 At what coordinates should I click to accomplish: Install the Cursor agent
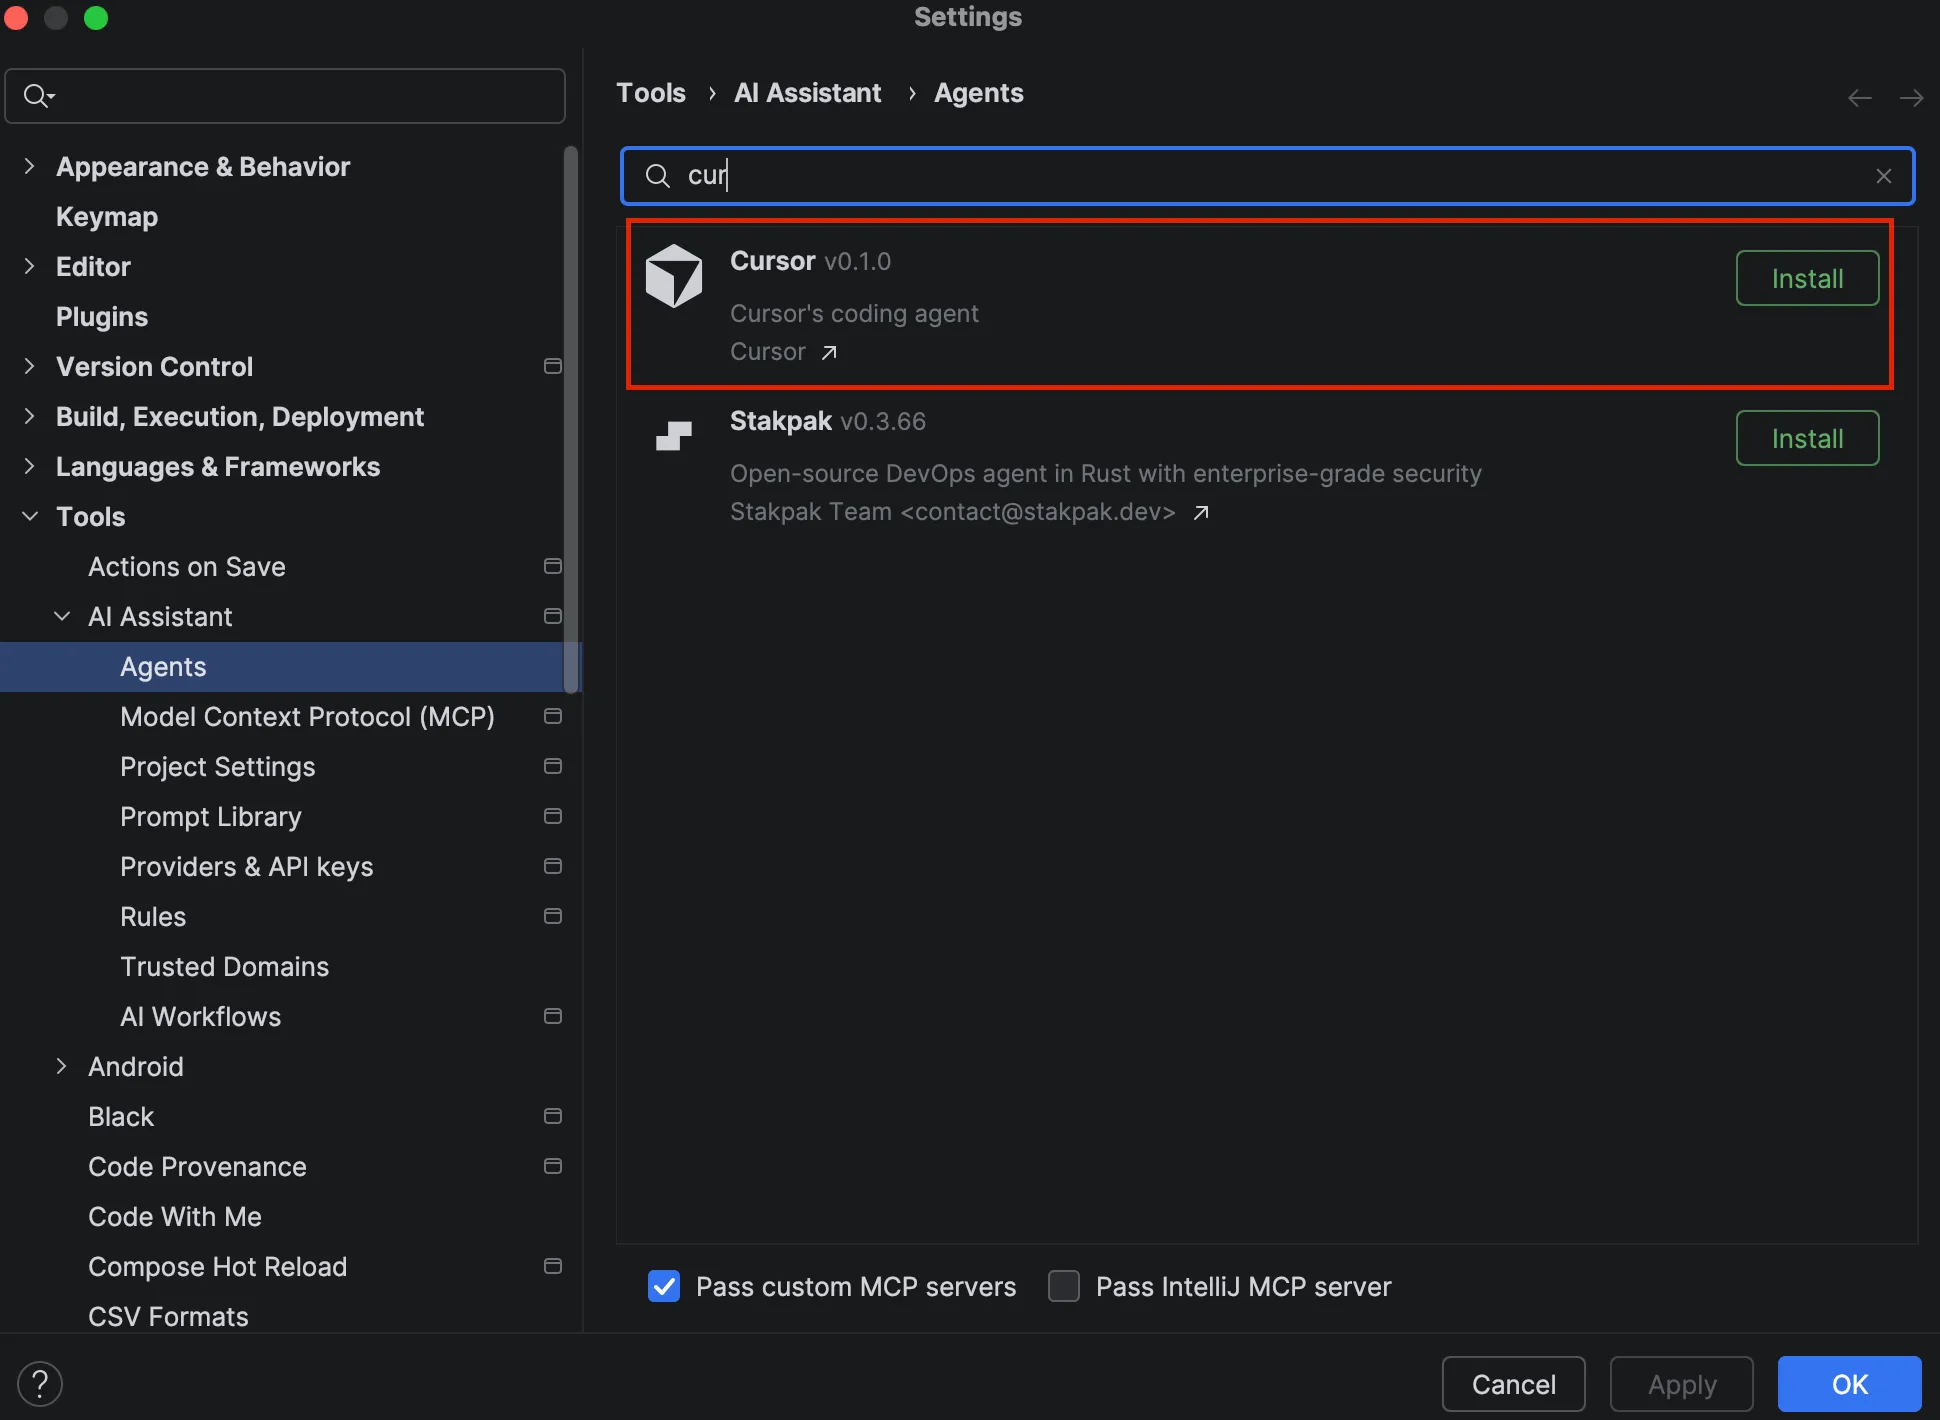point(1806,278)
